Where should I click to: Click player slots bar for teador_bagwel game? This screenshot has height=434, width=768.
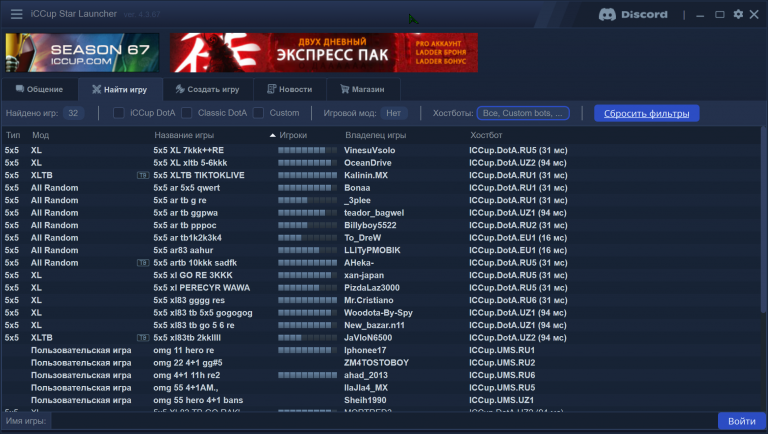(308, 213)
